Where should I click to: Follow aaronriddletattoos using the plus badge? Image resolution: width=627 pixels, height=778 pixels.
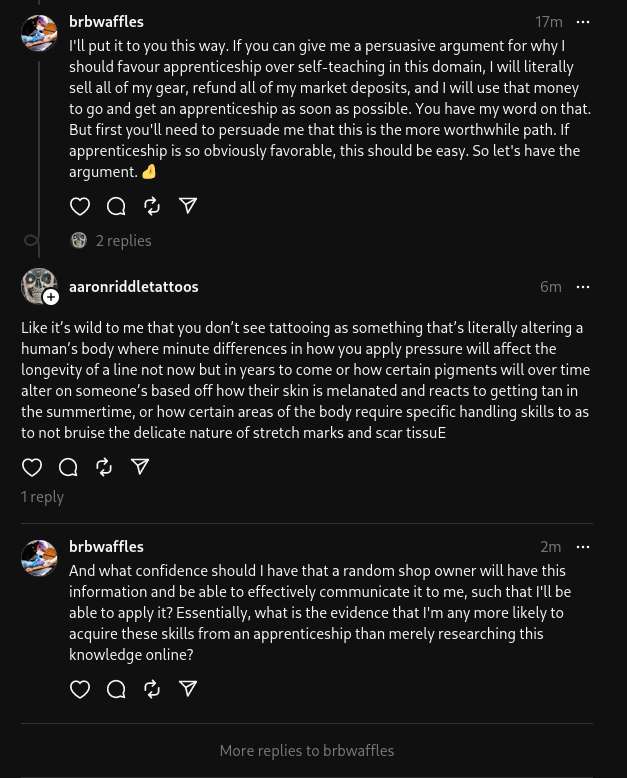[51, 297]
